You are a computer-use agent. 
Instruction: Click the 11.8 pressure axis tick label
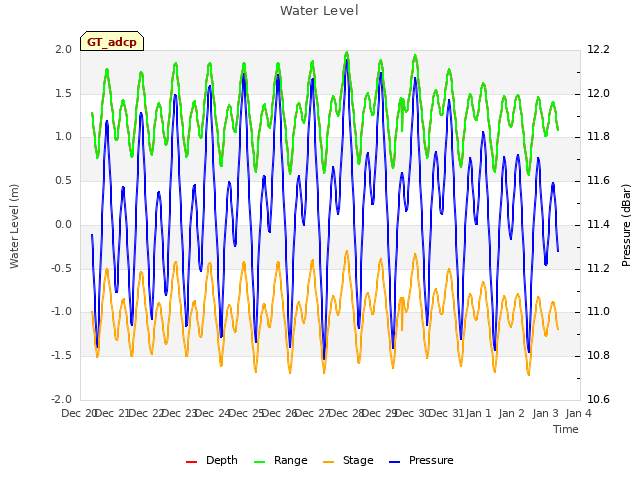click(x=598, y=137)
